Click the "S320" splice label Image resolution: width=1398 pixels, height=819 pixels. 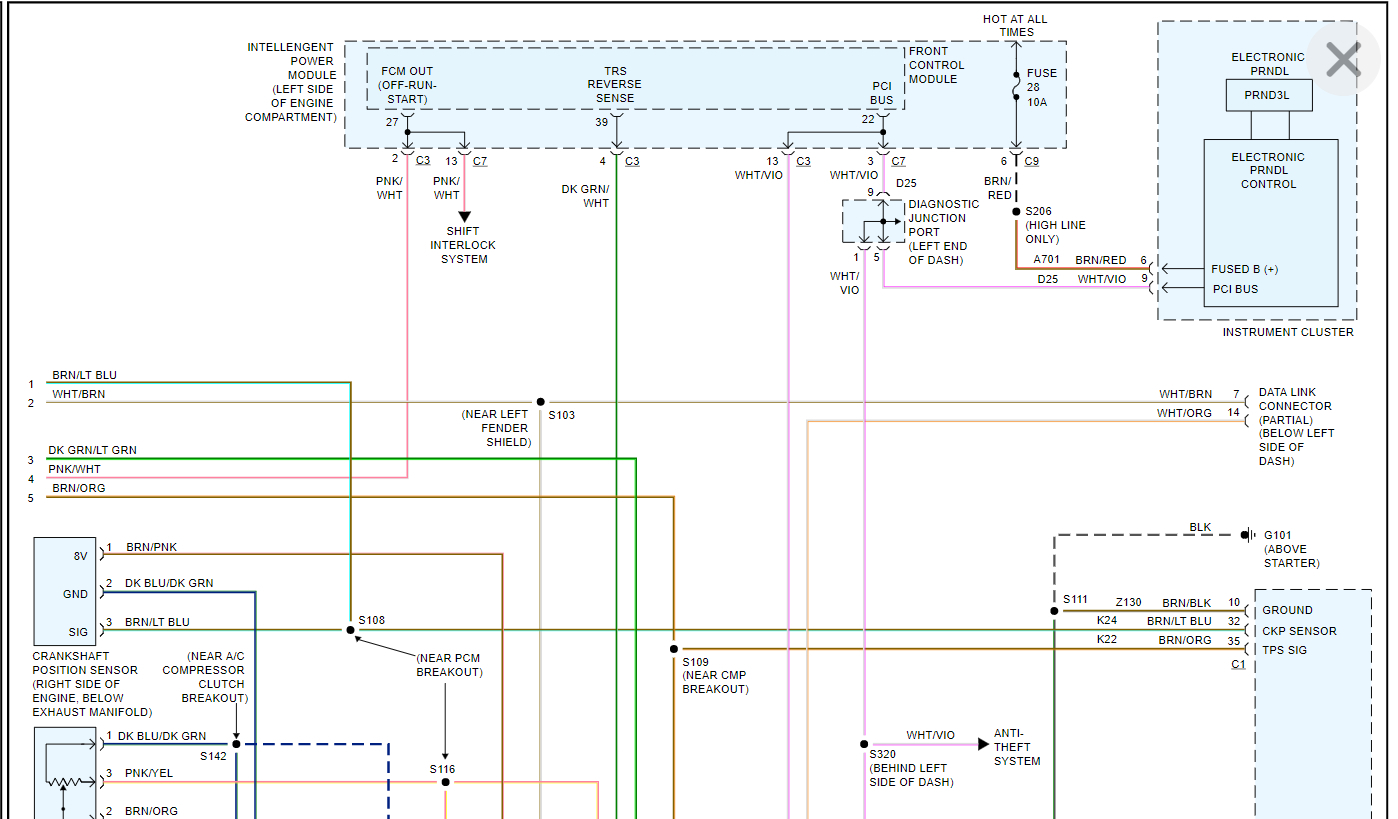(x=883, y=754)
